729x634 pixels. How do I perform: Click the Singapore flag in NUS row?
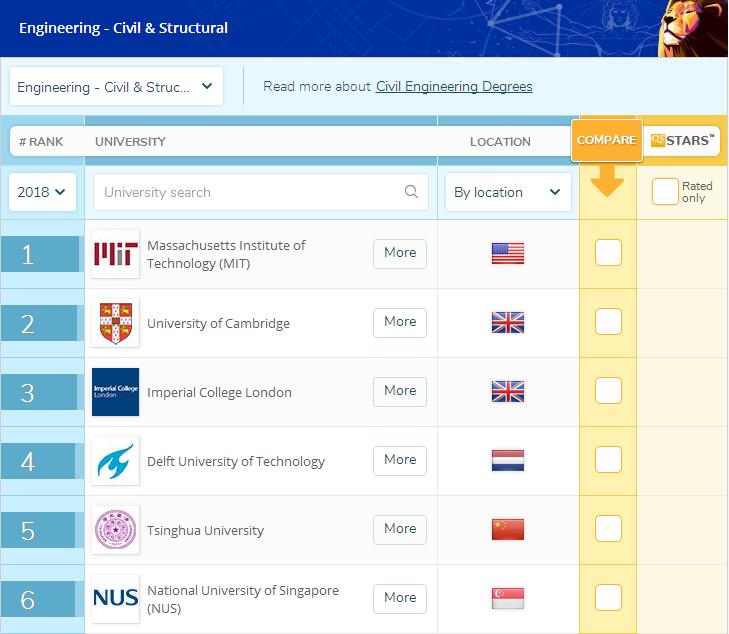[x=508, y=598]
